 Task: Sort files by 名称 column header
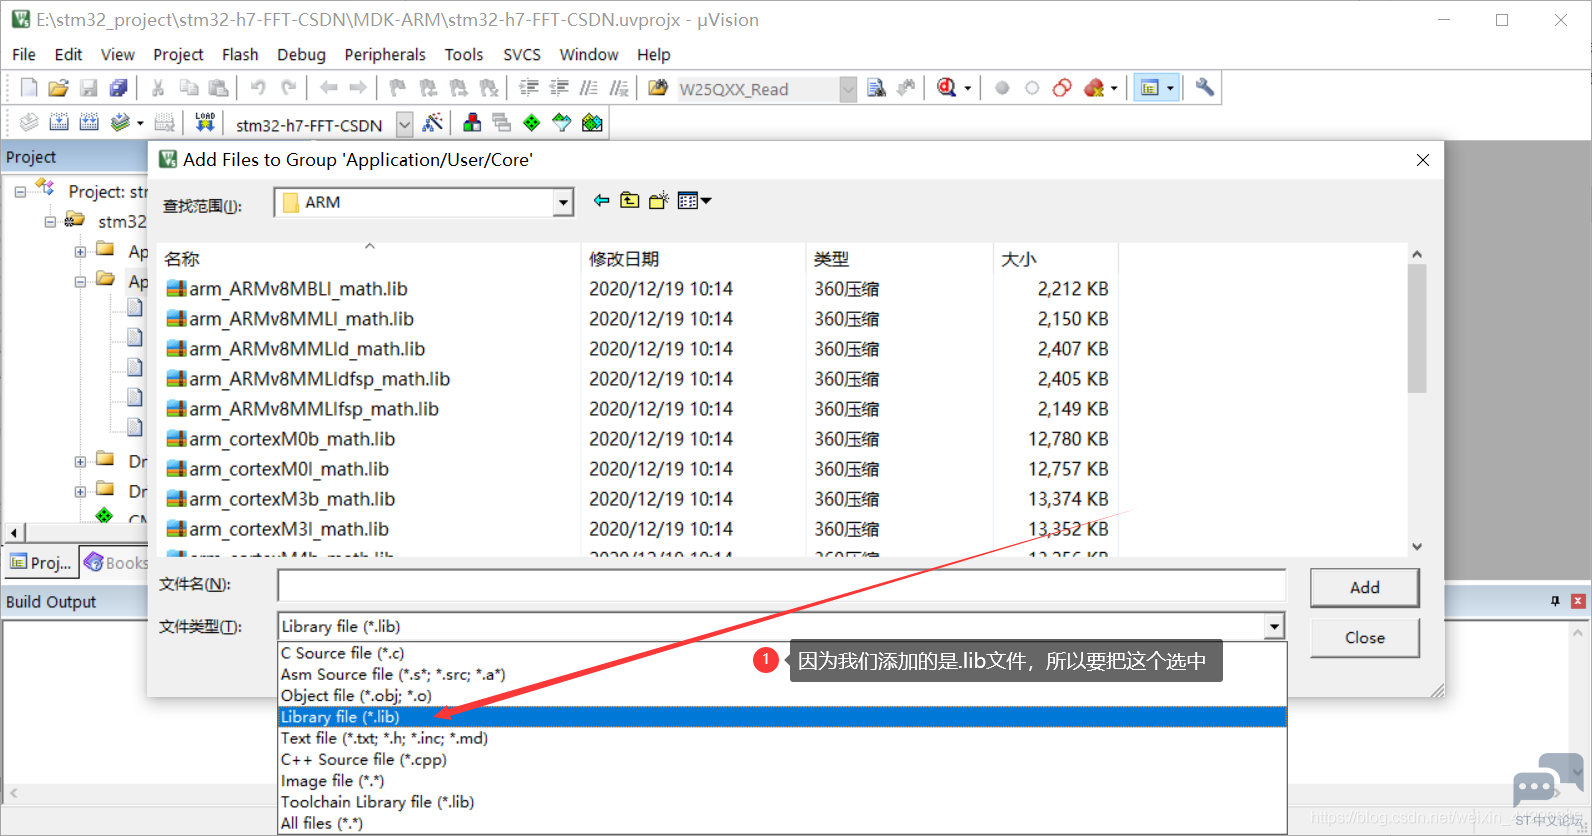coord(369,259)
